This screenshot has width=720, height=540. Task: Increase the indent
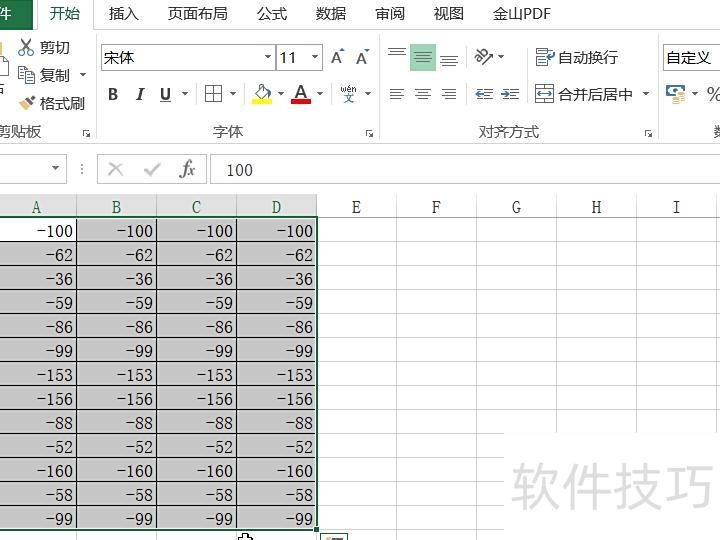click(x=510, y=94)
